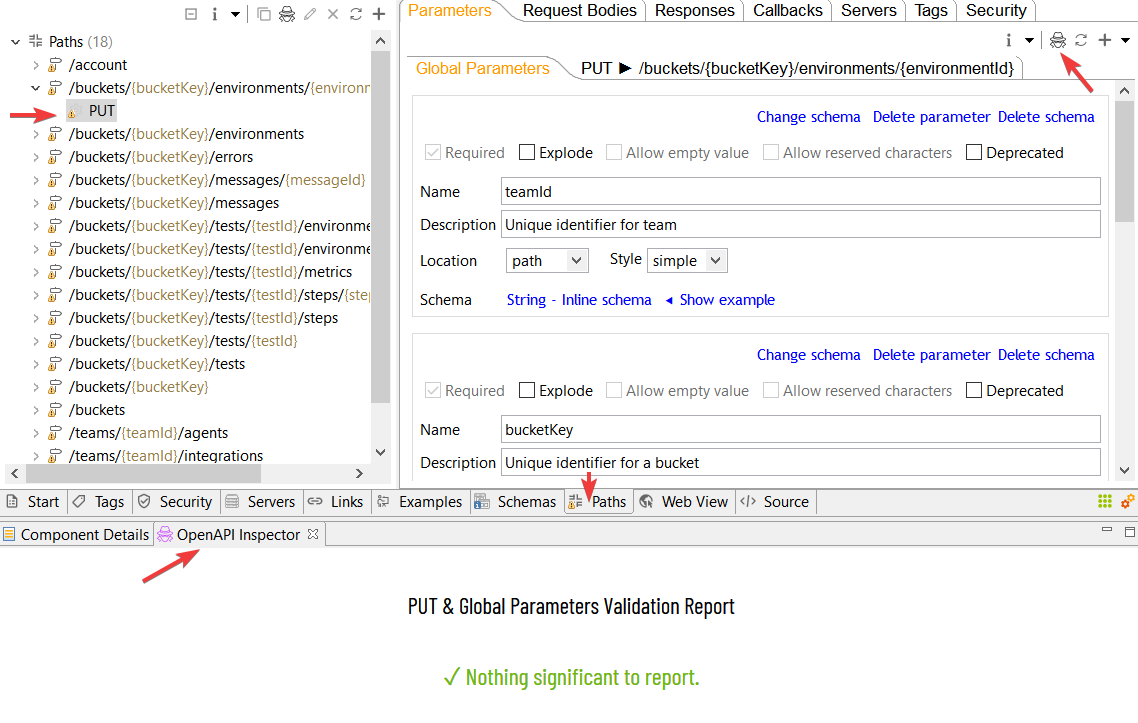Open the Global Parameters sub-tab
Screen dimensions: 1138x723
click(x=483, y=68)
